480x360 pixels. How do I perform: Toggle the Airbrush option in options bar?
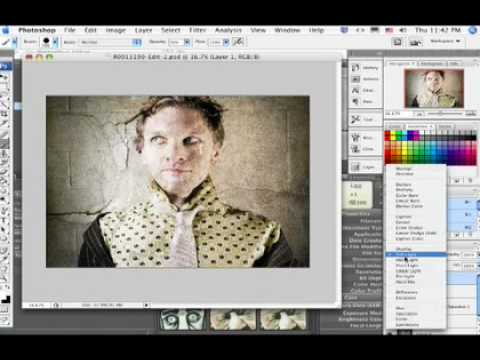[238, 42]
